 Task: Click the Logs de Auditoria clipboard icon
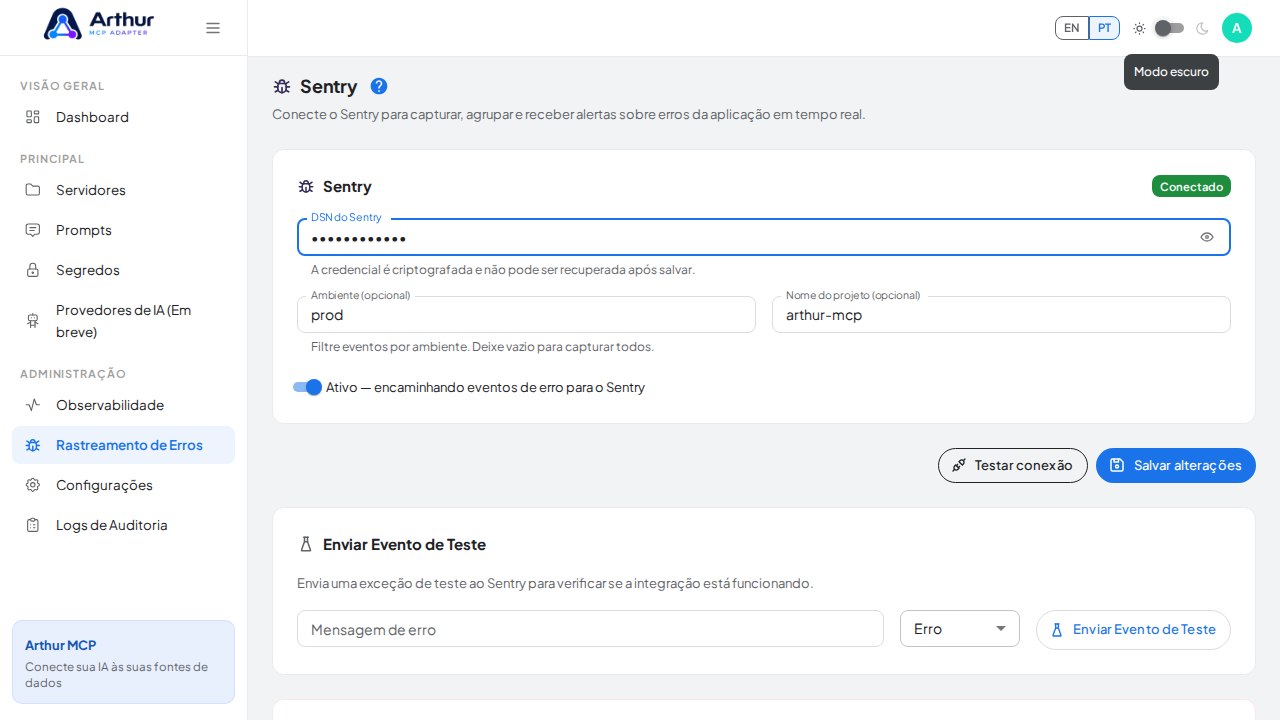tap(33, 525)
